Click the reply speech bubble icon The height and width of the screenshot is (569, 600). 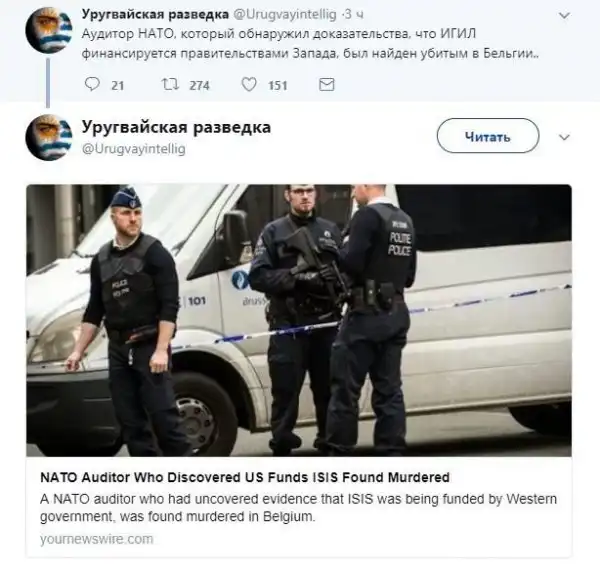[x=92, y=84]
